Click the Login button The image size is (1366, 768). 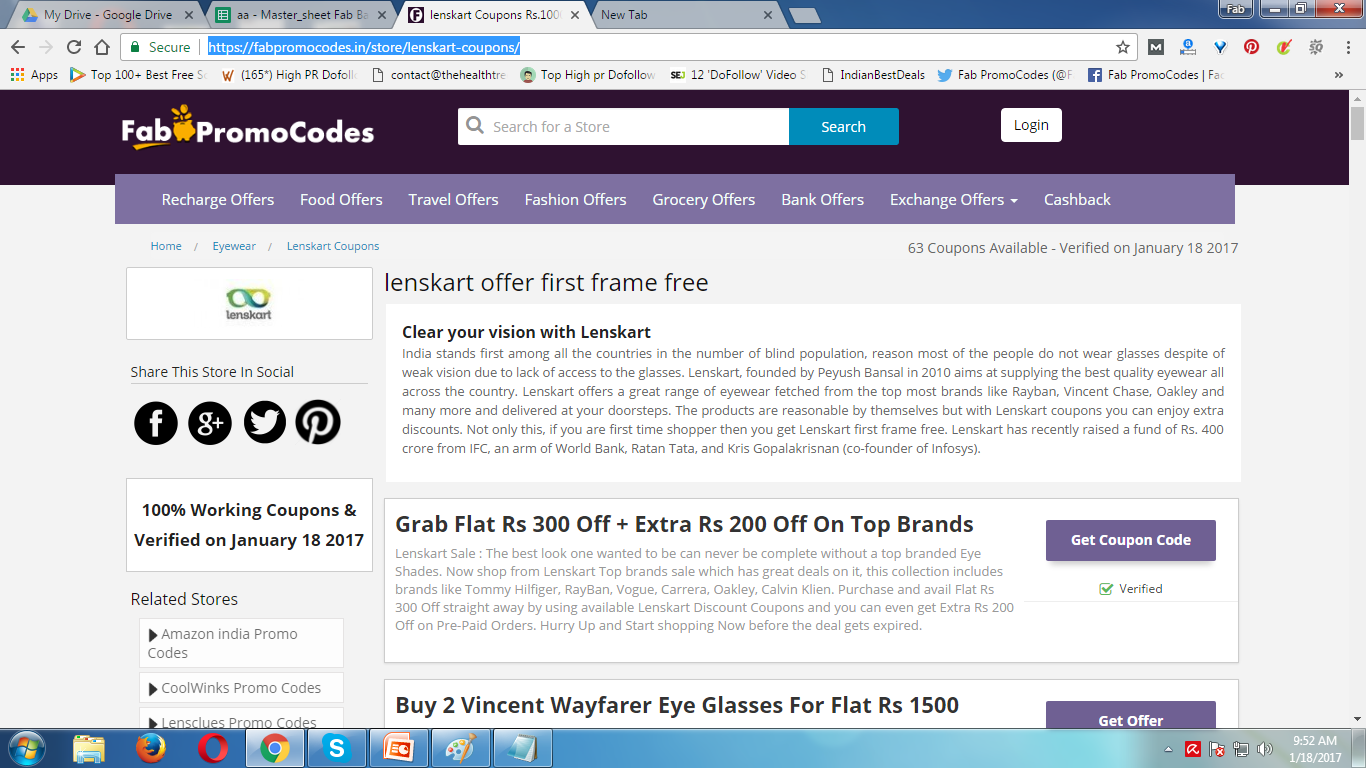point(1031,125)
